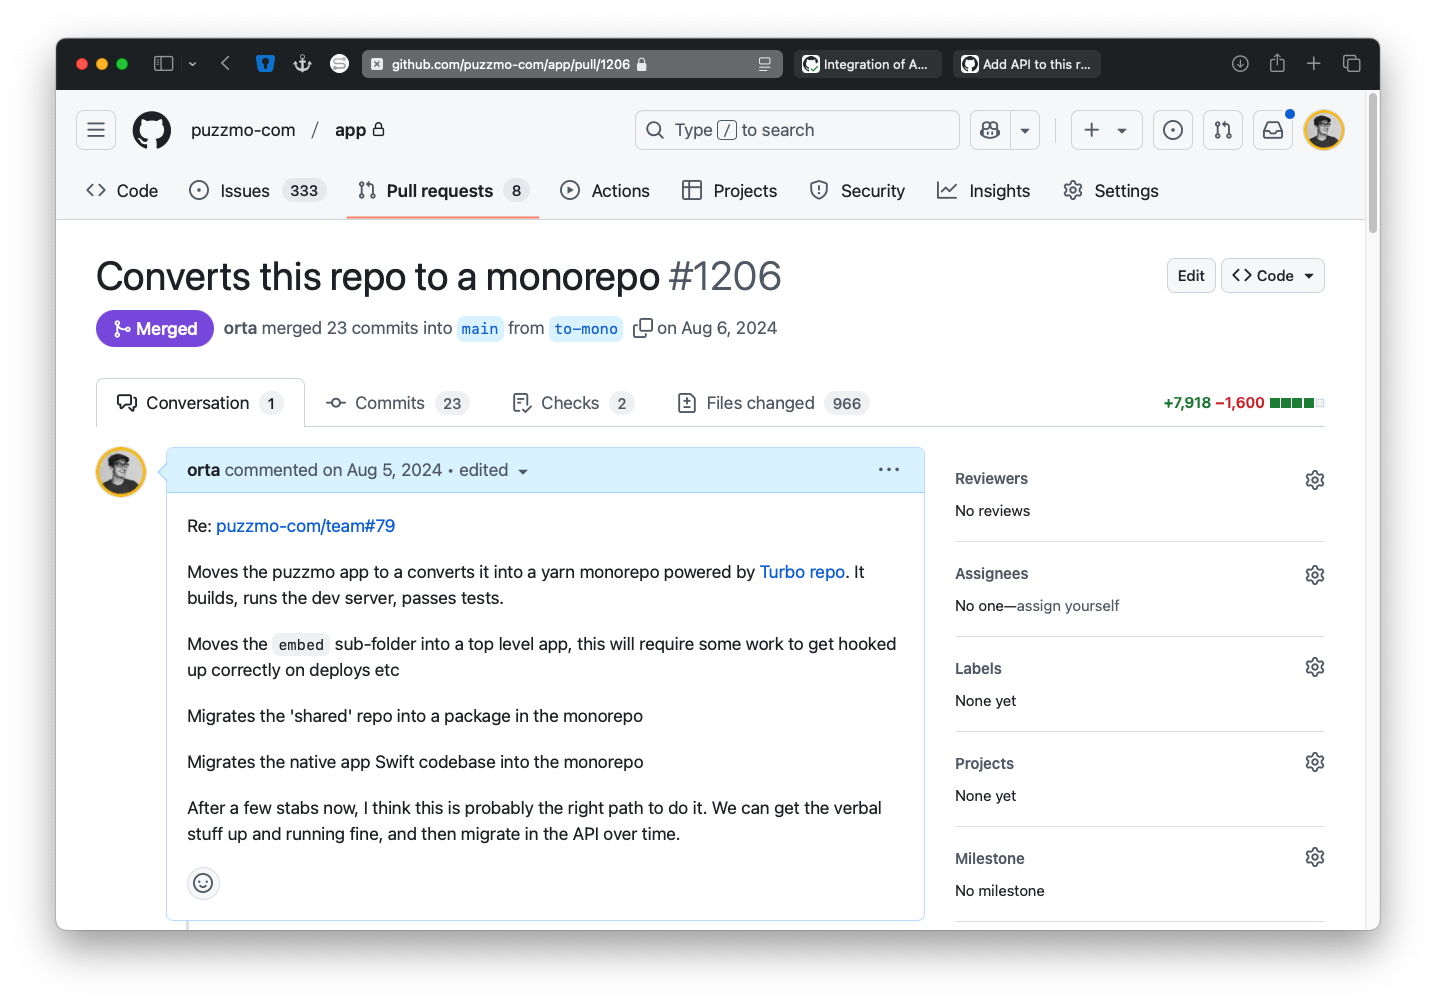Switch to the 'Integration of A...' browser tab
1436x1004 pixels.
point(866,63)
